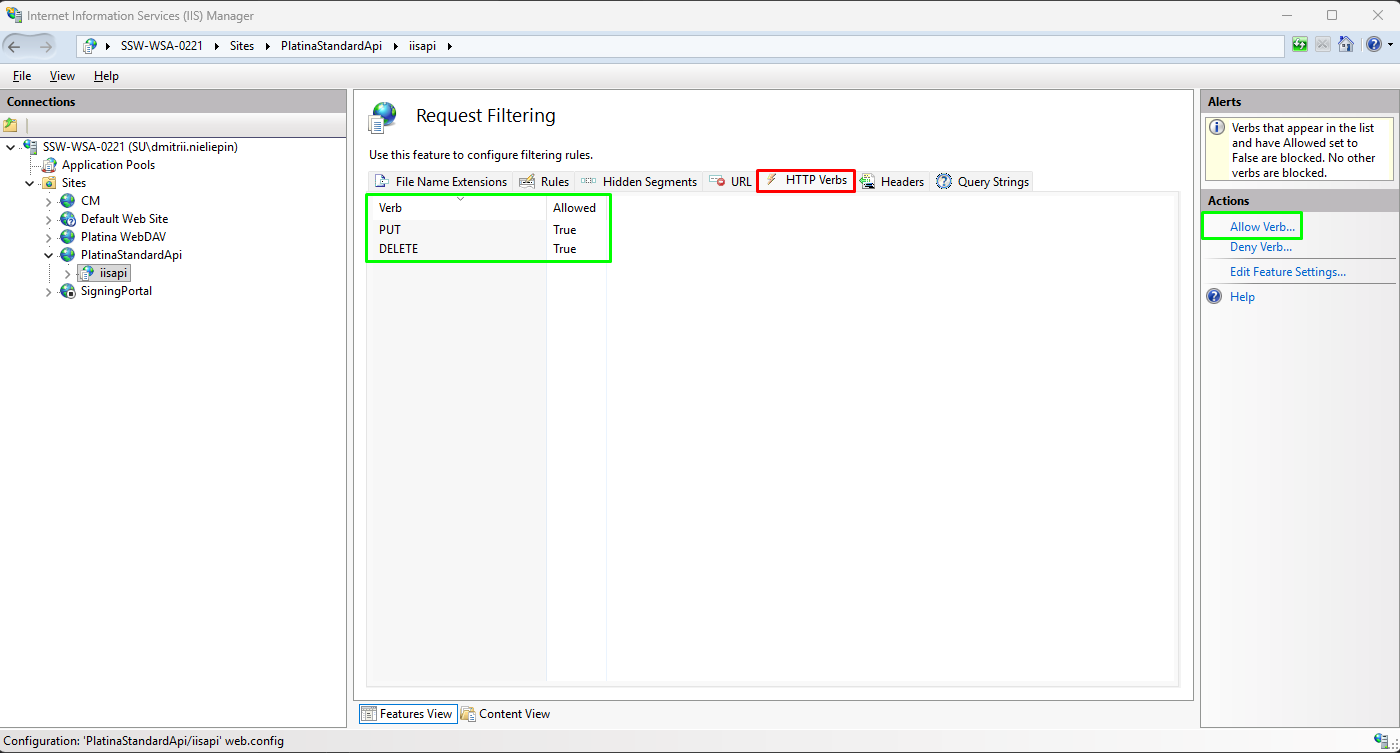Click the Create New Connection folder icon
This screenshot has width=1400, height=753.
(x=13, y=125)
